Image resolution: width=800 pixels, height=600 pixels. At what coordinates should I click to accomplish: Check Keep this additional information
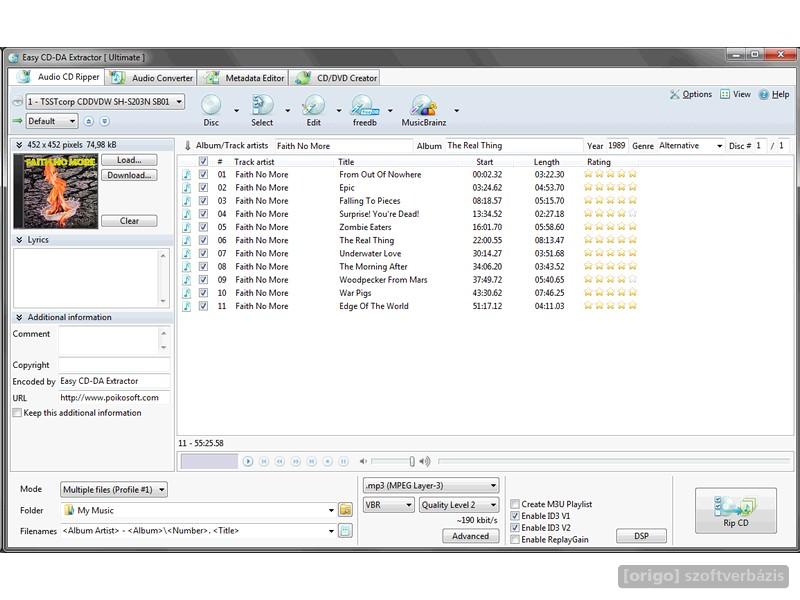click(x=17, y=413)
